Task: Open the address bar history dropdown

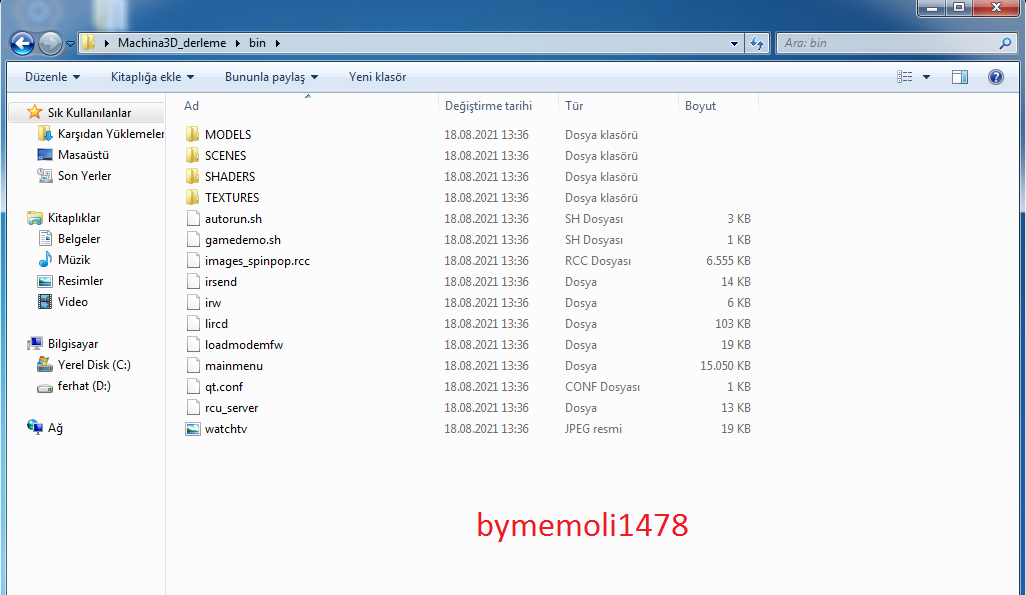Action: [734, 43]
